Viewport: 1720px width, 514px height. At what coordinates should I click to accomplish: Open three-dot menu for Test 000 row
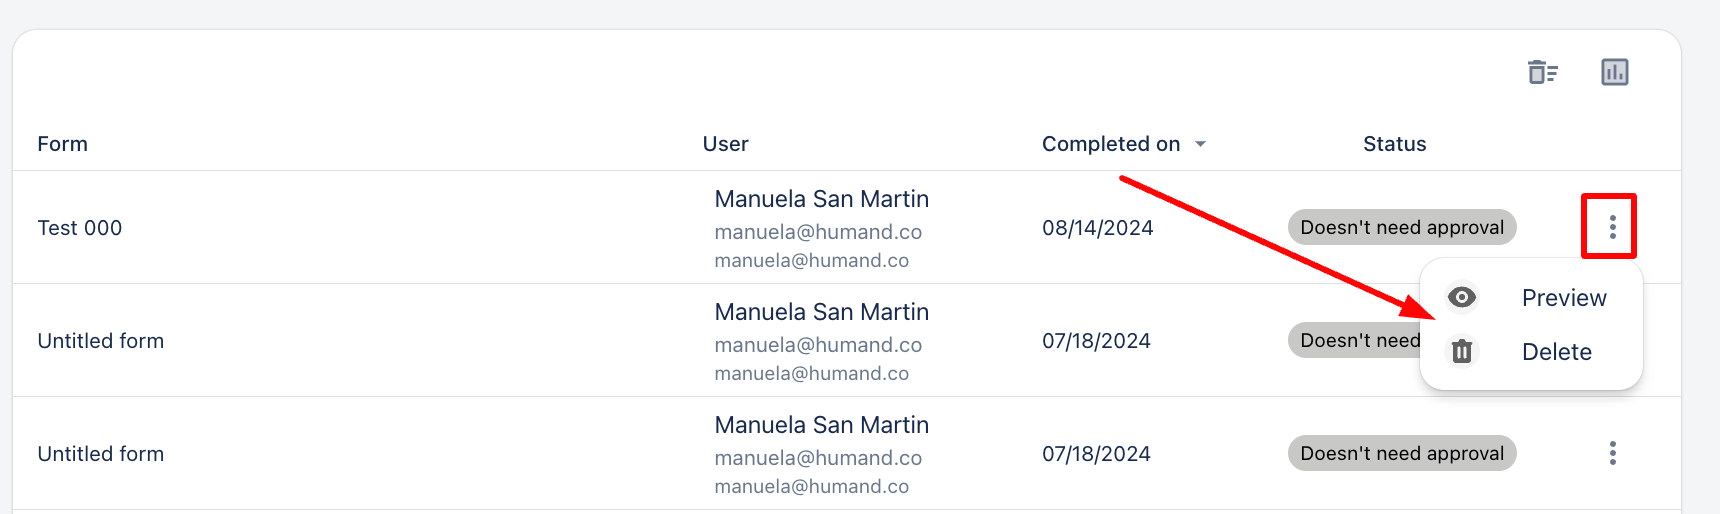(x=1612, y=227)
